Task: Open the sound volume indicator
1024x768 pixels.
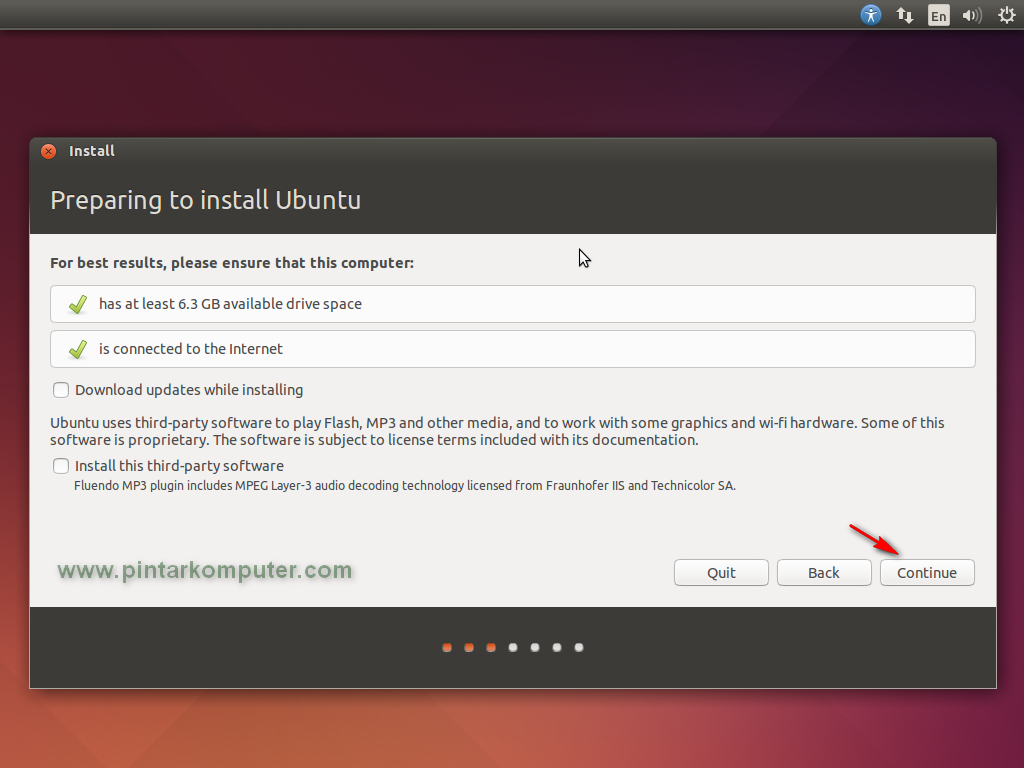Action: coord(972,15)
